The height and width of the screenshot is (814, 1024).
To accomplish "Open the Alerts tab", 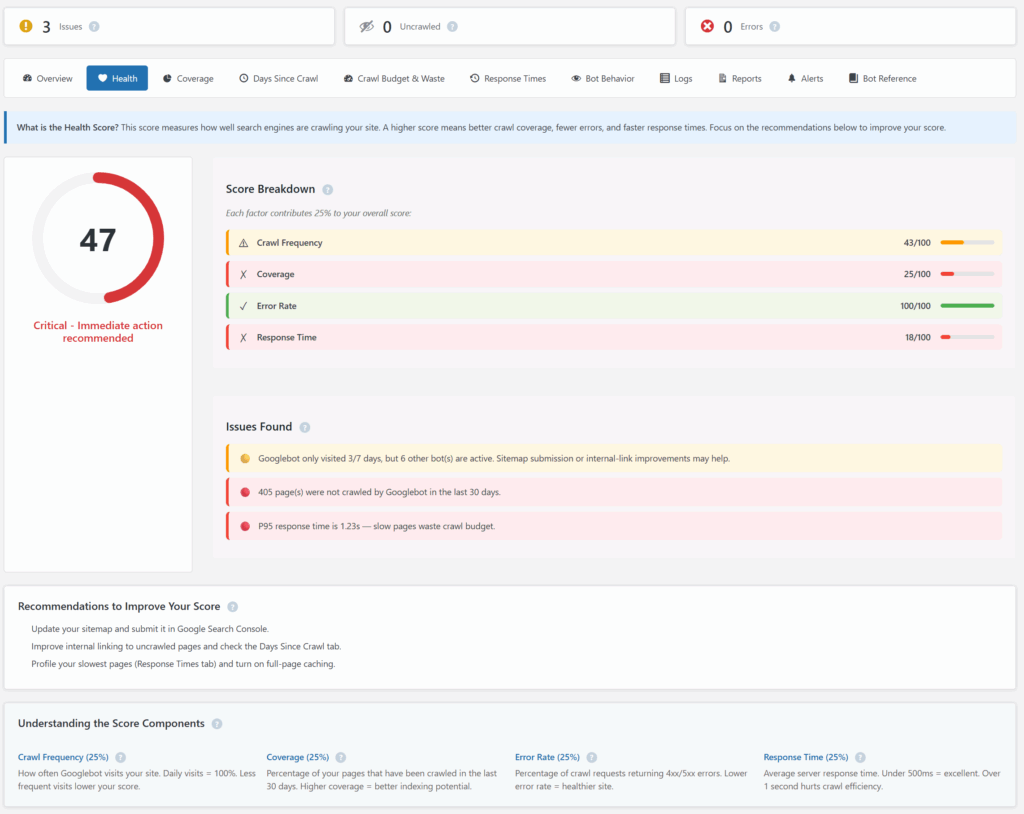I will pyautogui.click(x=805, y=78).
